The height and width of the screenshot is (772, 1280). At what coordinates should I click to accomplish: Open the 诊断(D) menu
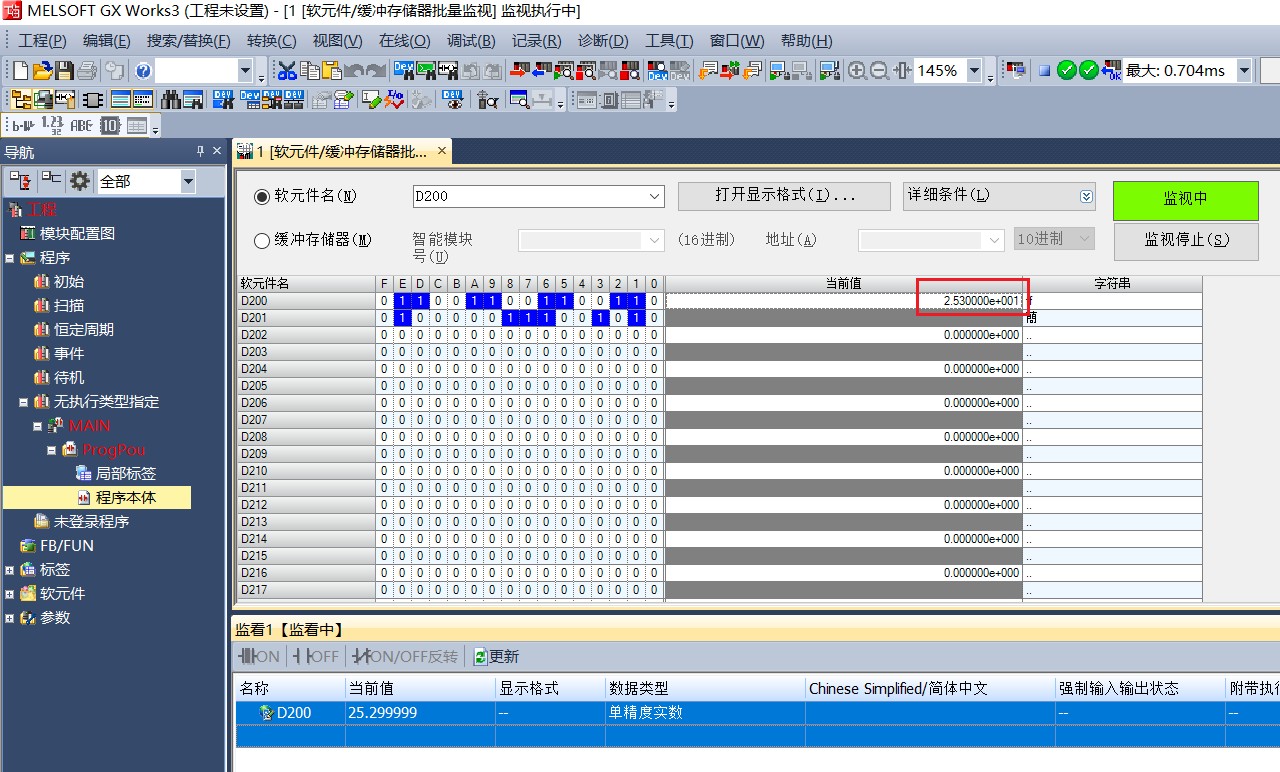click(x=603, y=41)
